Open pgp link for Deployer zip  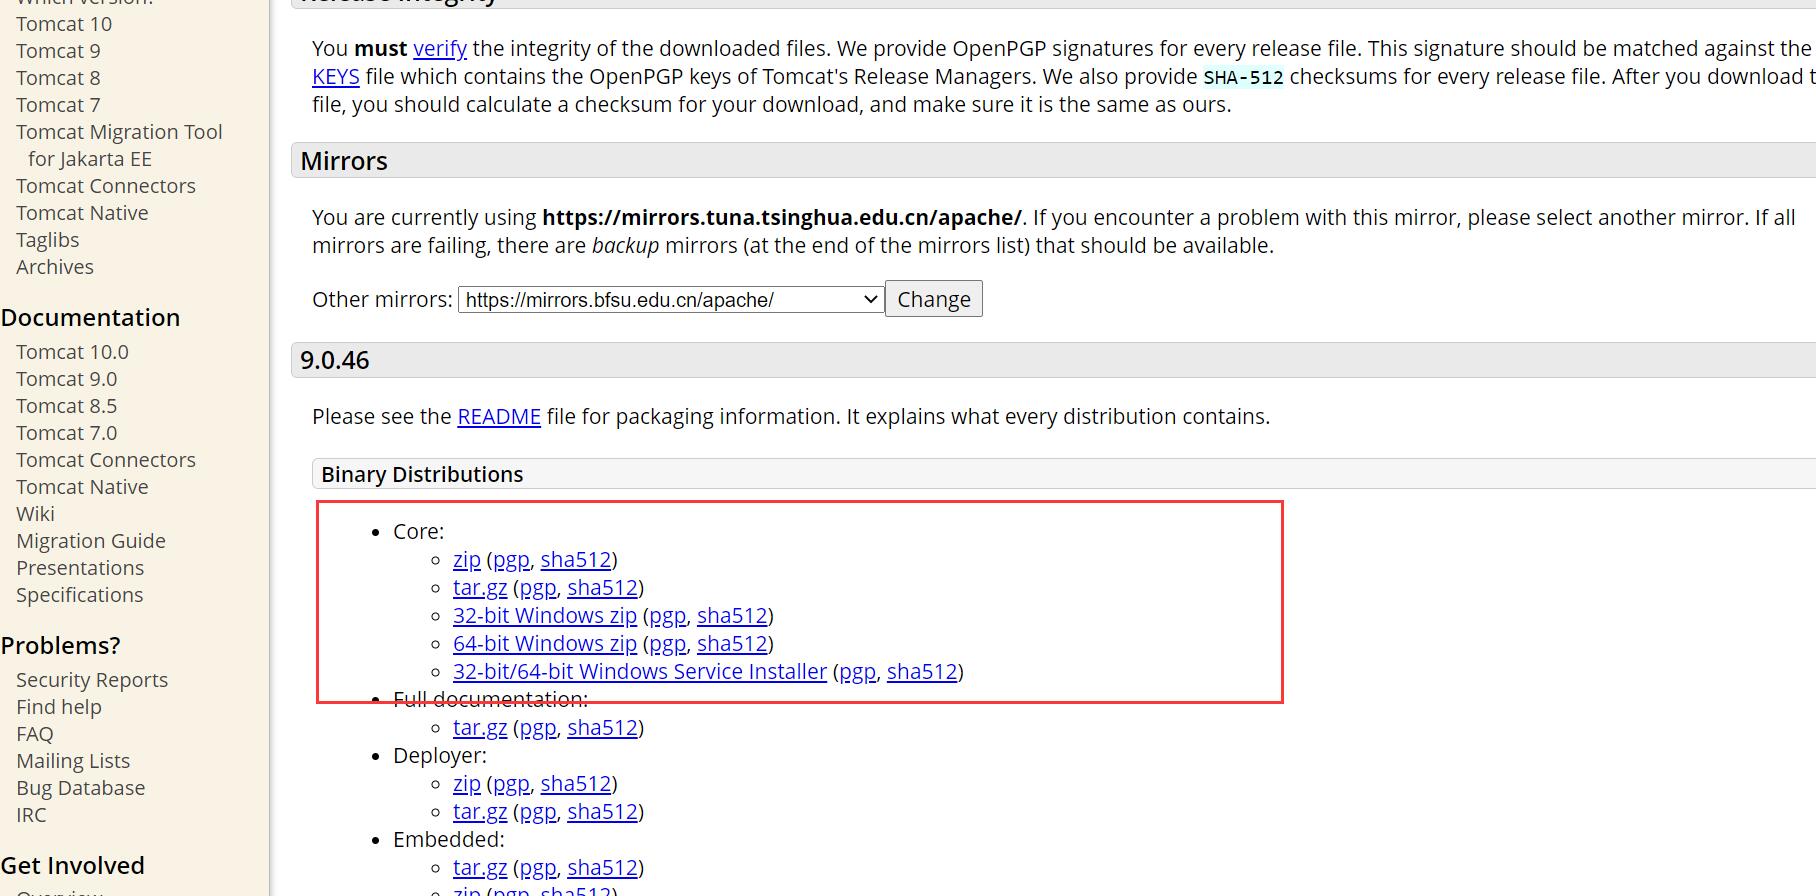[x=511, y=783]
